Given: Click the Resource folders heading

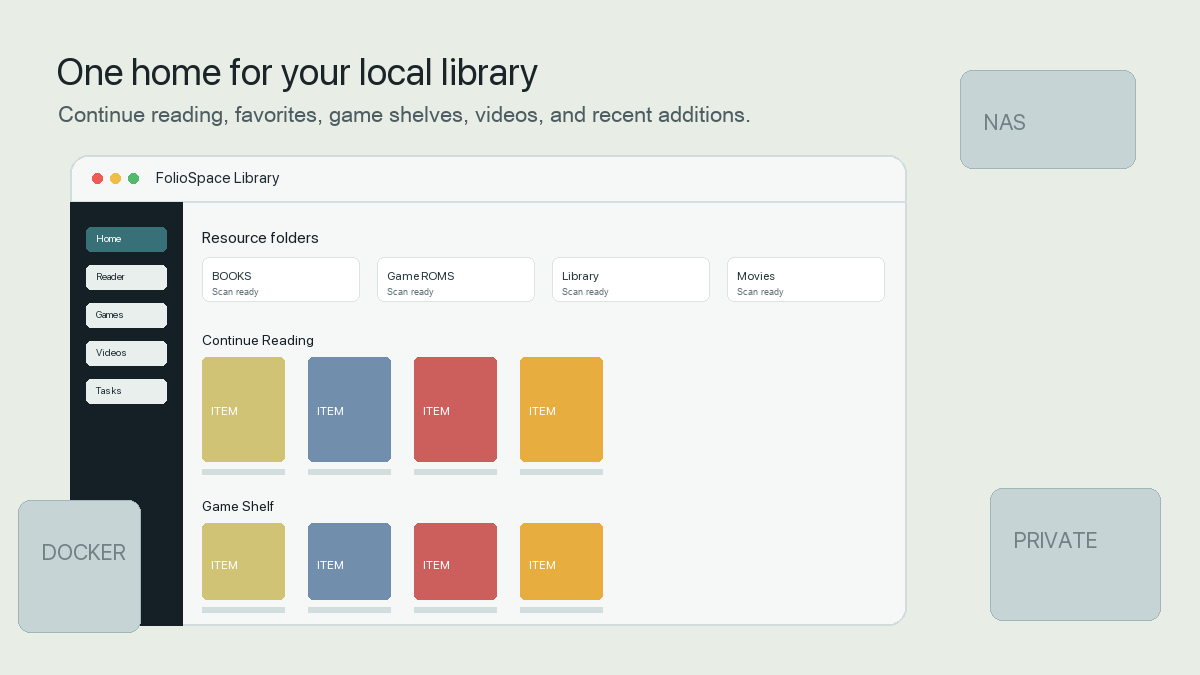Looking at the screenshot, I should [x=260, y=238].
